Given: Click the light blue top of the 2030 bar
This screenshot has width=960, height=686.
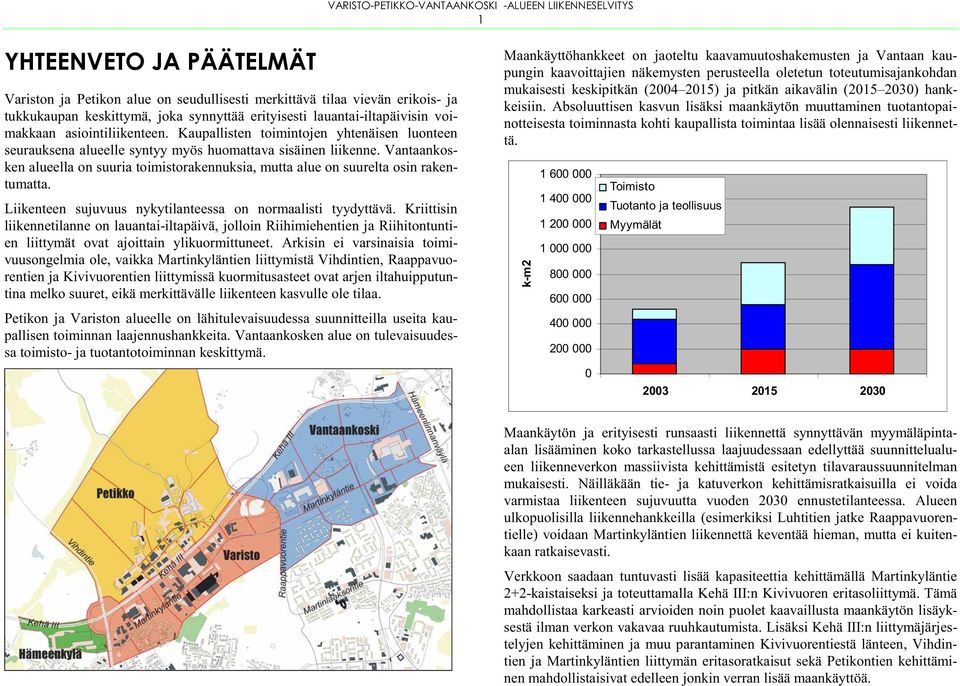Looking at the screenshot, I should (871, 236).
